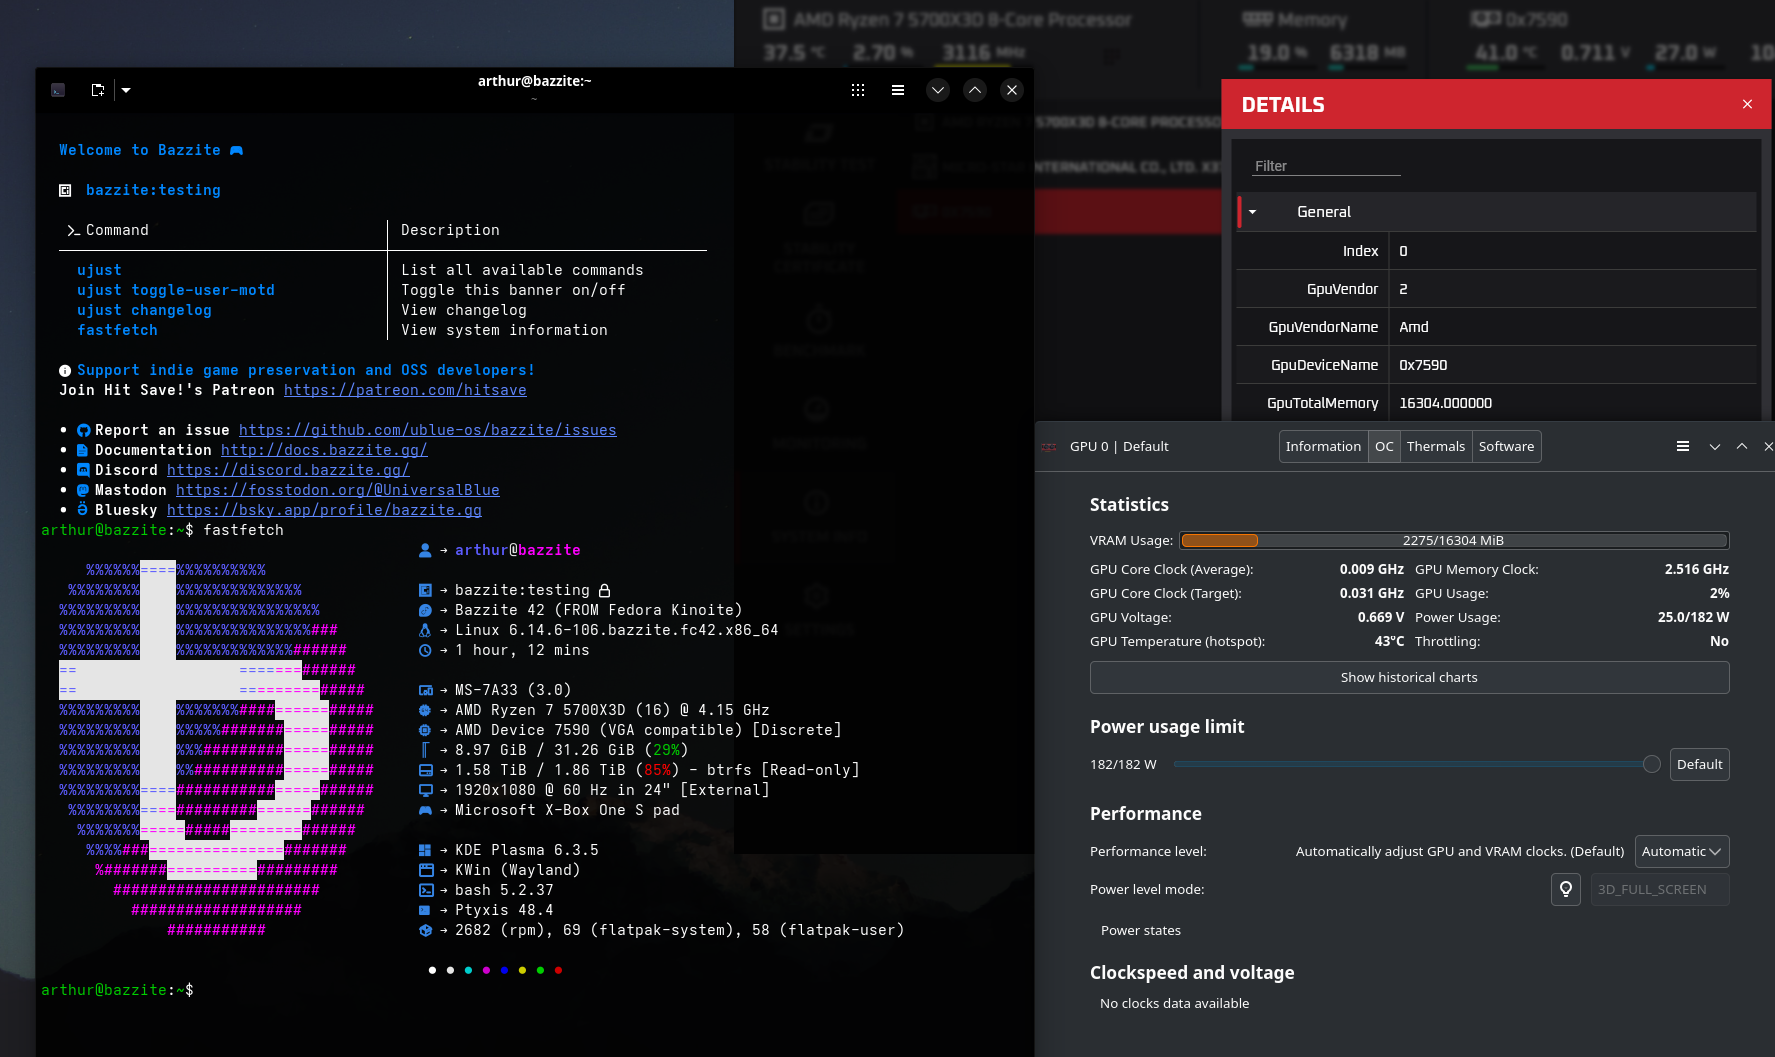The height and width of the screenshot is (1057, 1775).
Task: Click the CPU icon beside AMD Ryzen 7 5700X3D
Action: click(425, 710)
